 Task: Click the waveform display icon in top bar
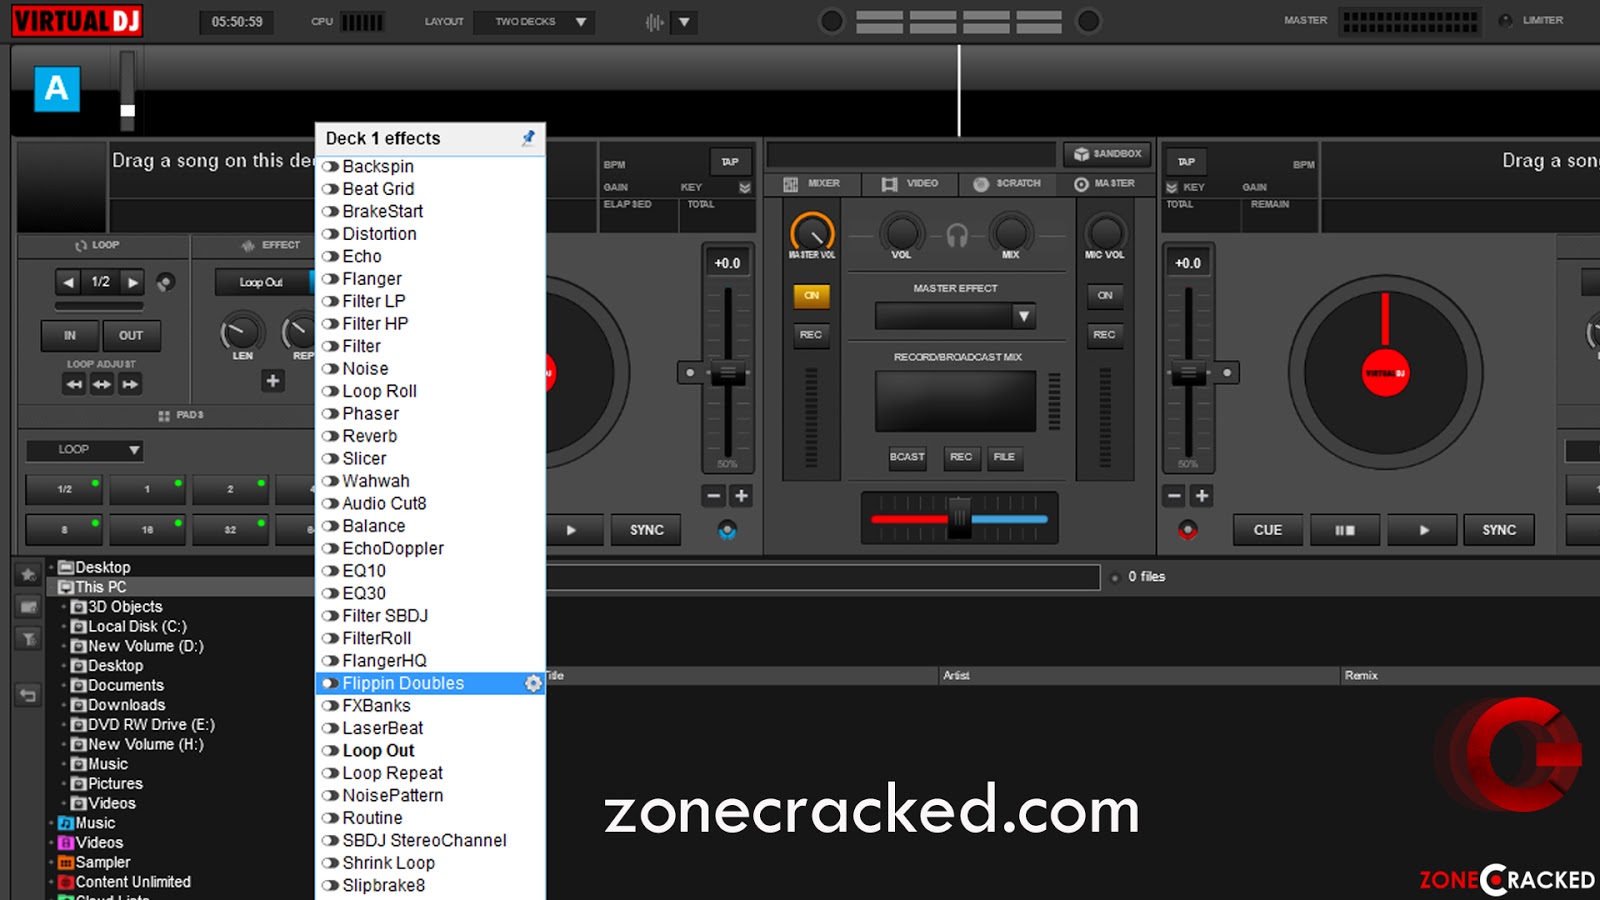point(654,22)
